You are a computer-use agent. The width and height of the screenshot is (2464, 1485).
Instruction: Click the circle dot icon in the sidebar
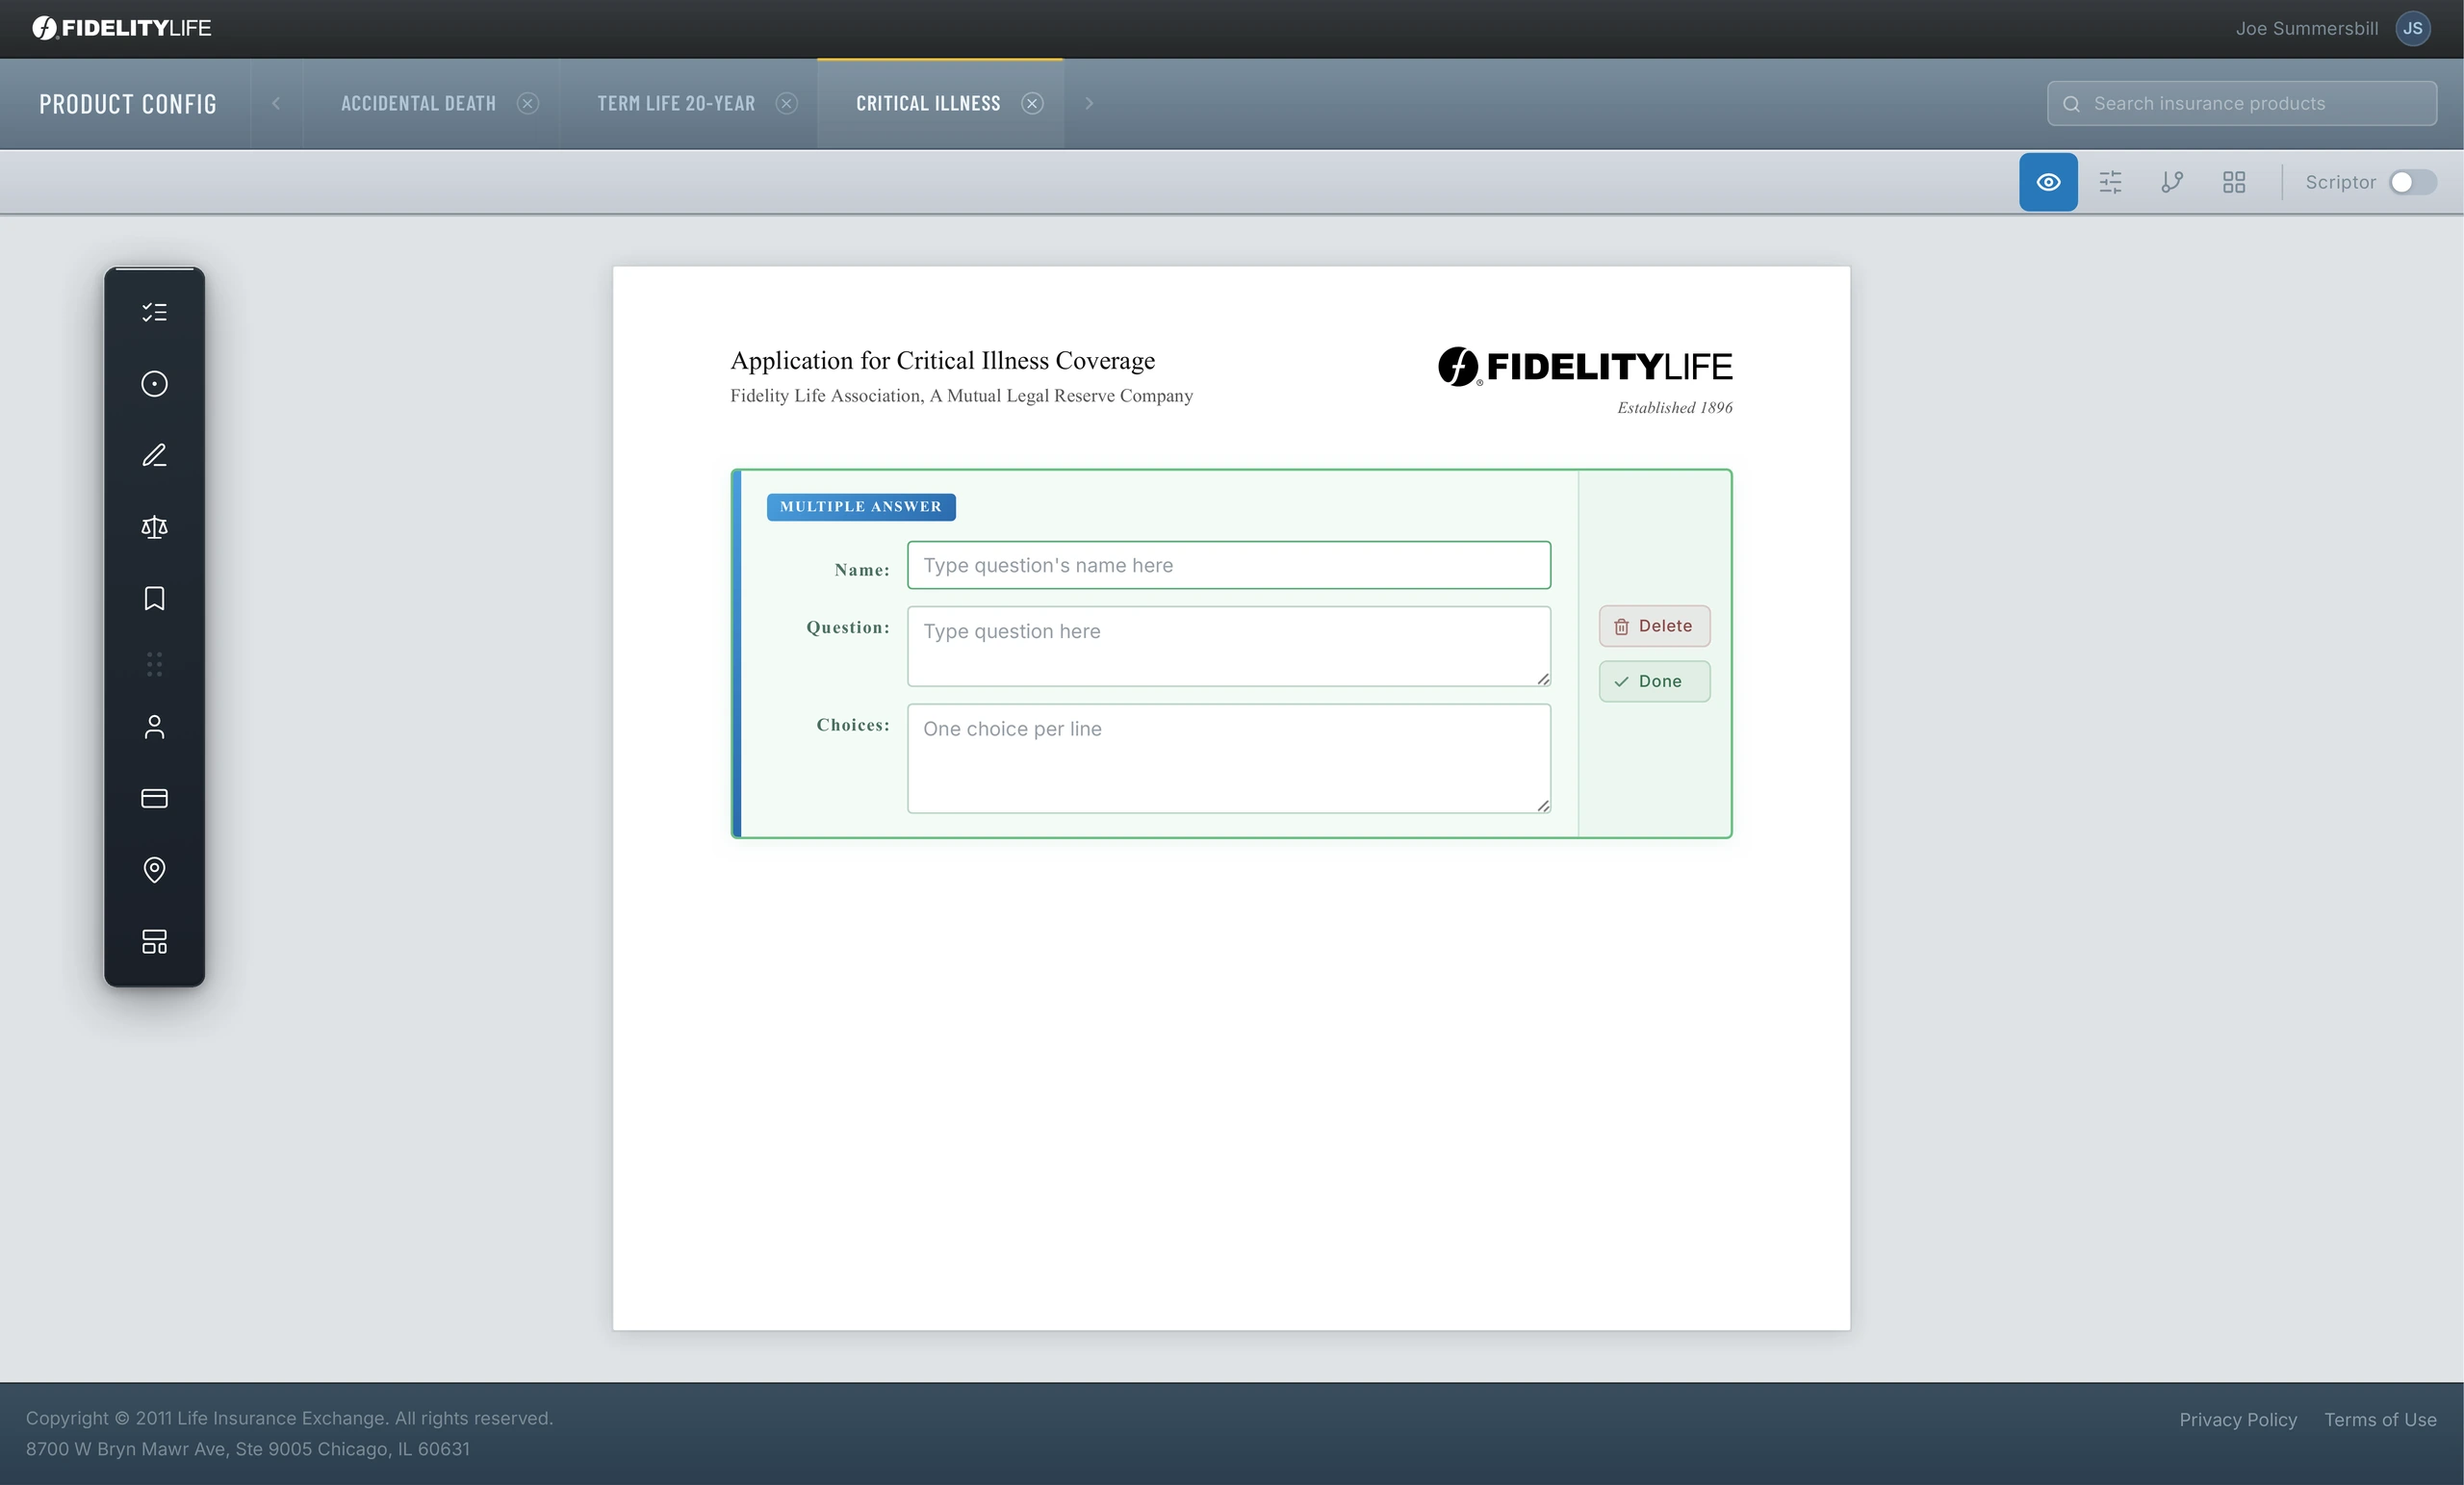[154, 384]
